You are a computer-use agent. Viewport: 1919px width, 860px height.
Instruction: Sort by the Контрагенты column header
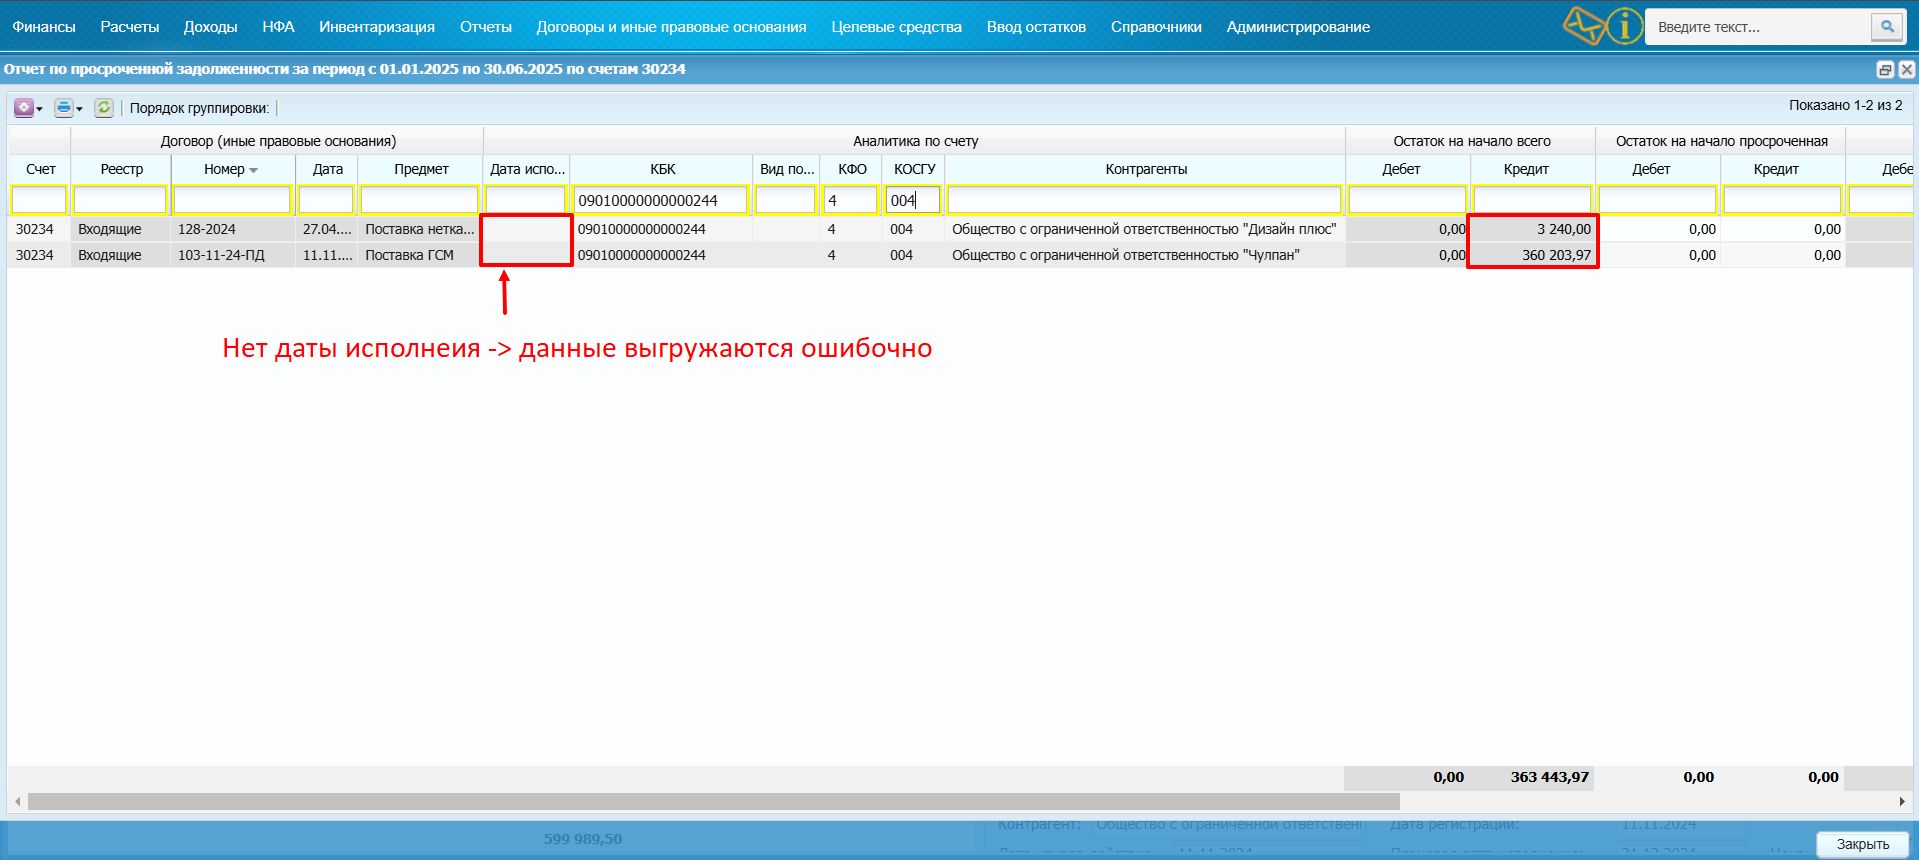coord(1146,169)
